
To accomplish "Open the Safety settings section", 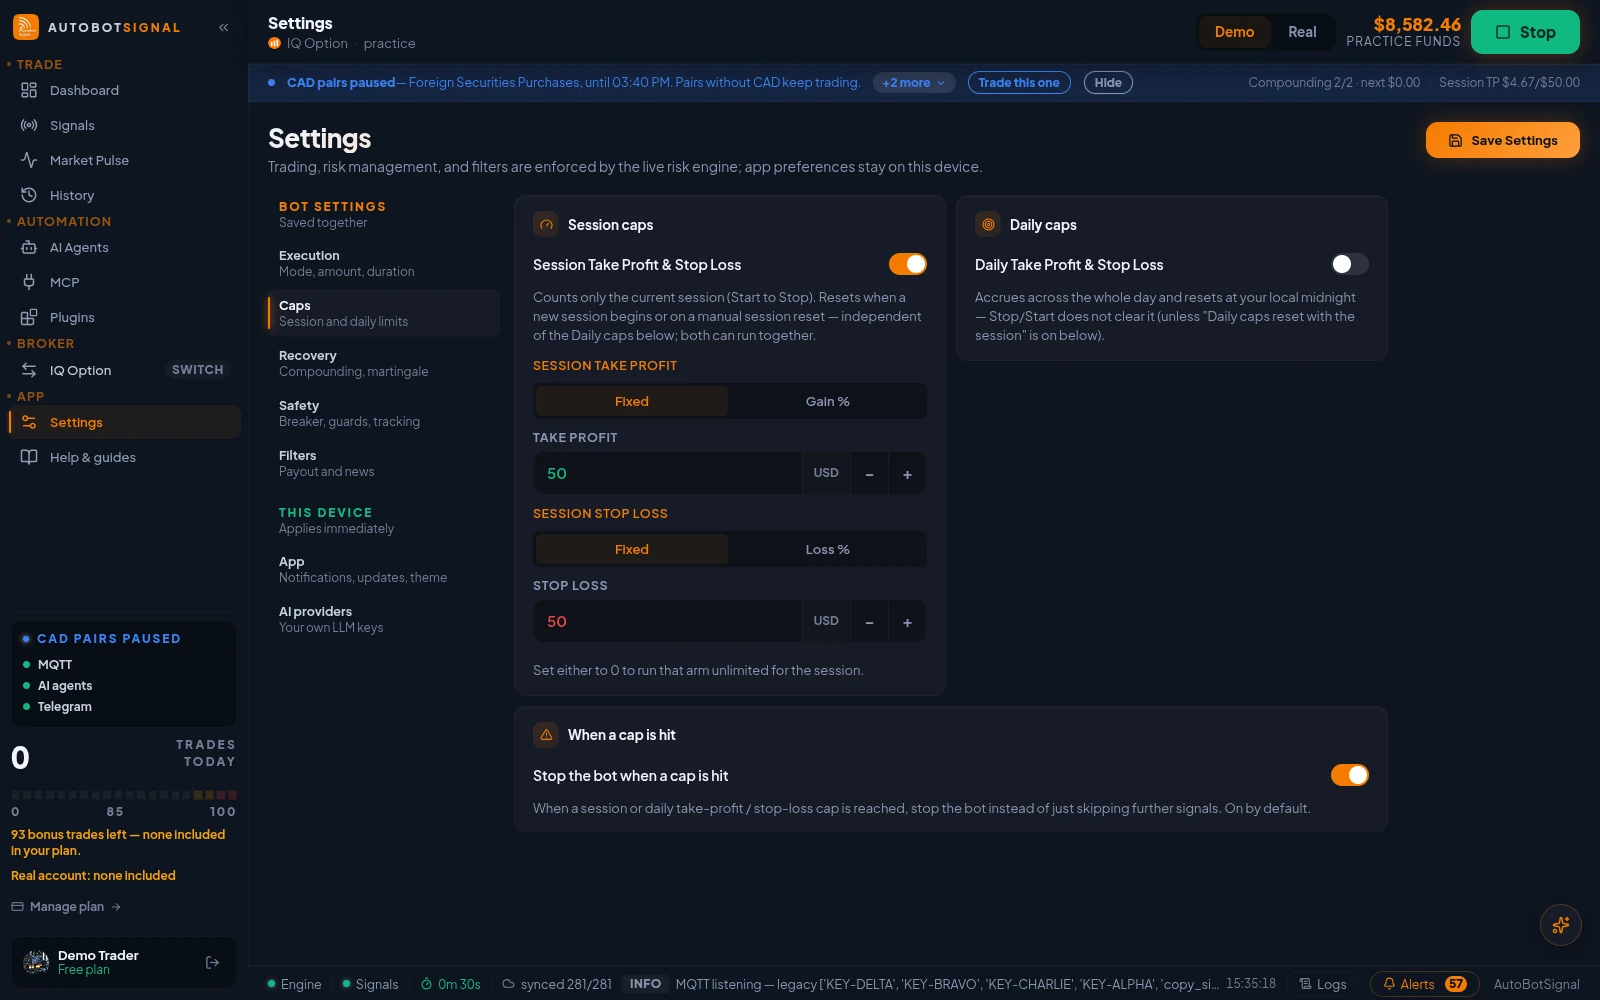I will [x=384, y=413].
